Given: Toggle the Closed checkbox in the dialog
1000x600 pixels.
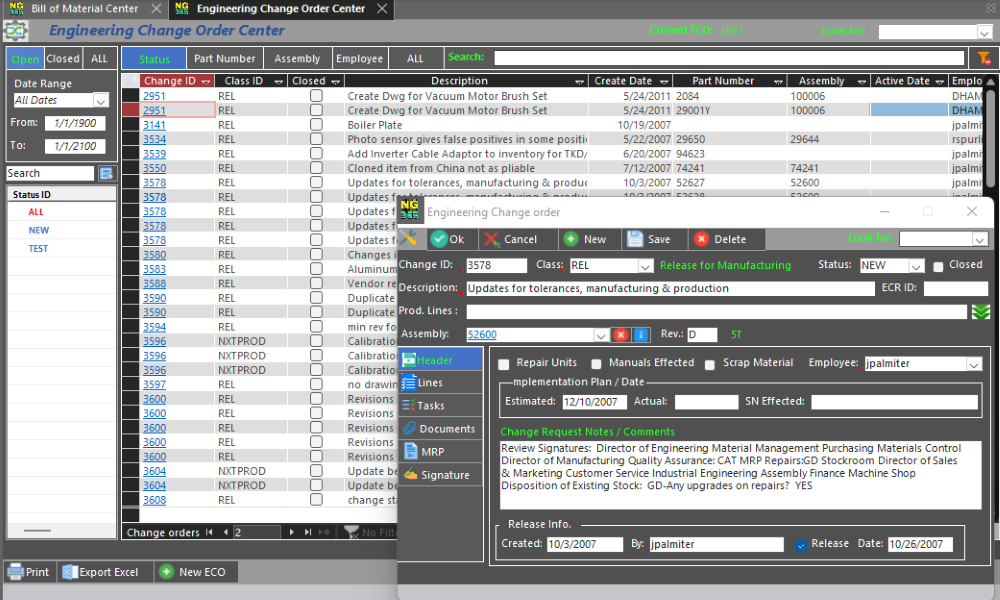Looking at the screenshot, I should click(938, 266).
